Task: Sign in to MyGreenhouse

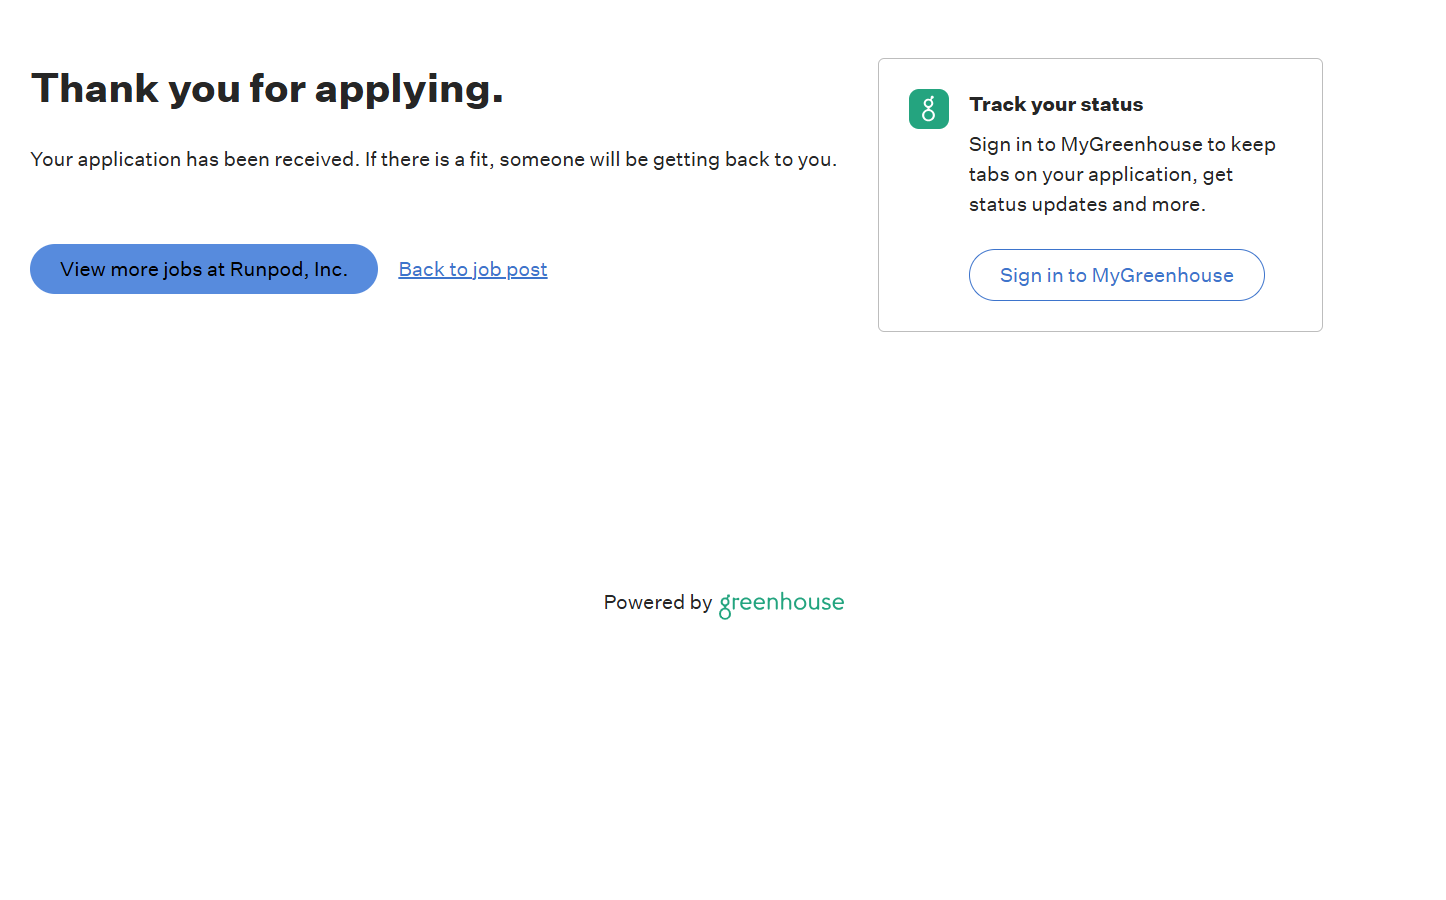Action: (x=1116, y=275)
